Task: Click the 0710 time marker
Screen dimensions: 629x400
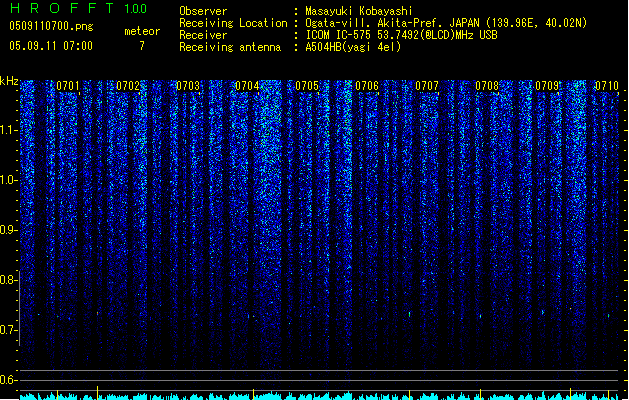Action: click(x=607, y=86)
